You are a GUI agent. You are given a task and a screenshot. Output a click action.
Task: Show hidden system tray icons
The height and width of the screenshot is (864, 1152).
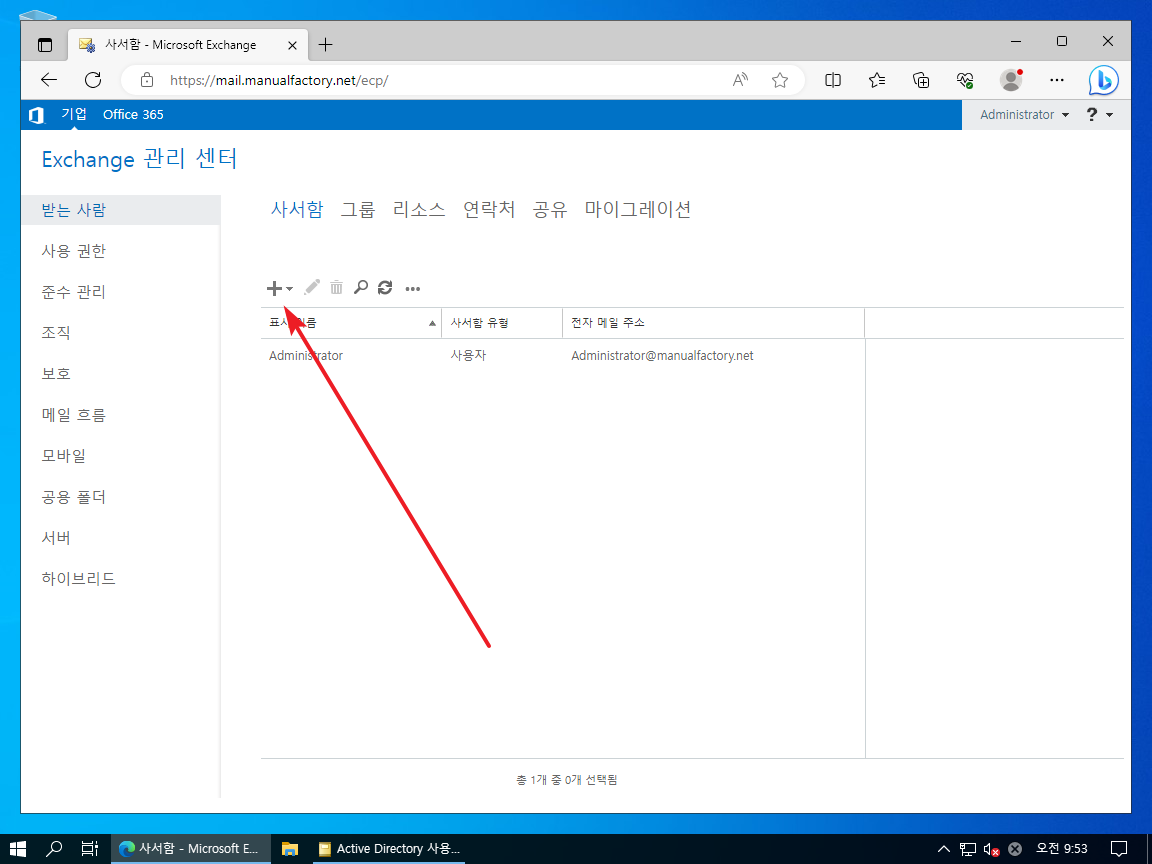tap(944, 849)
